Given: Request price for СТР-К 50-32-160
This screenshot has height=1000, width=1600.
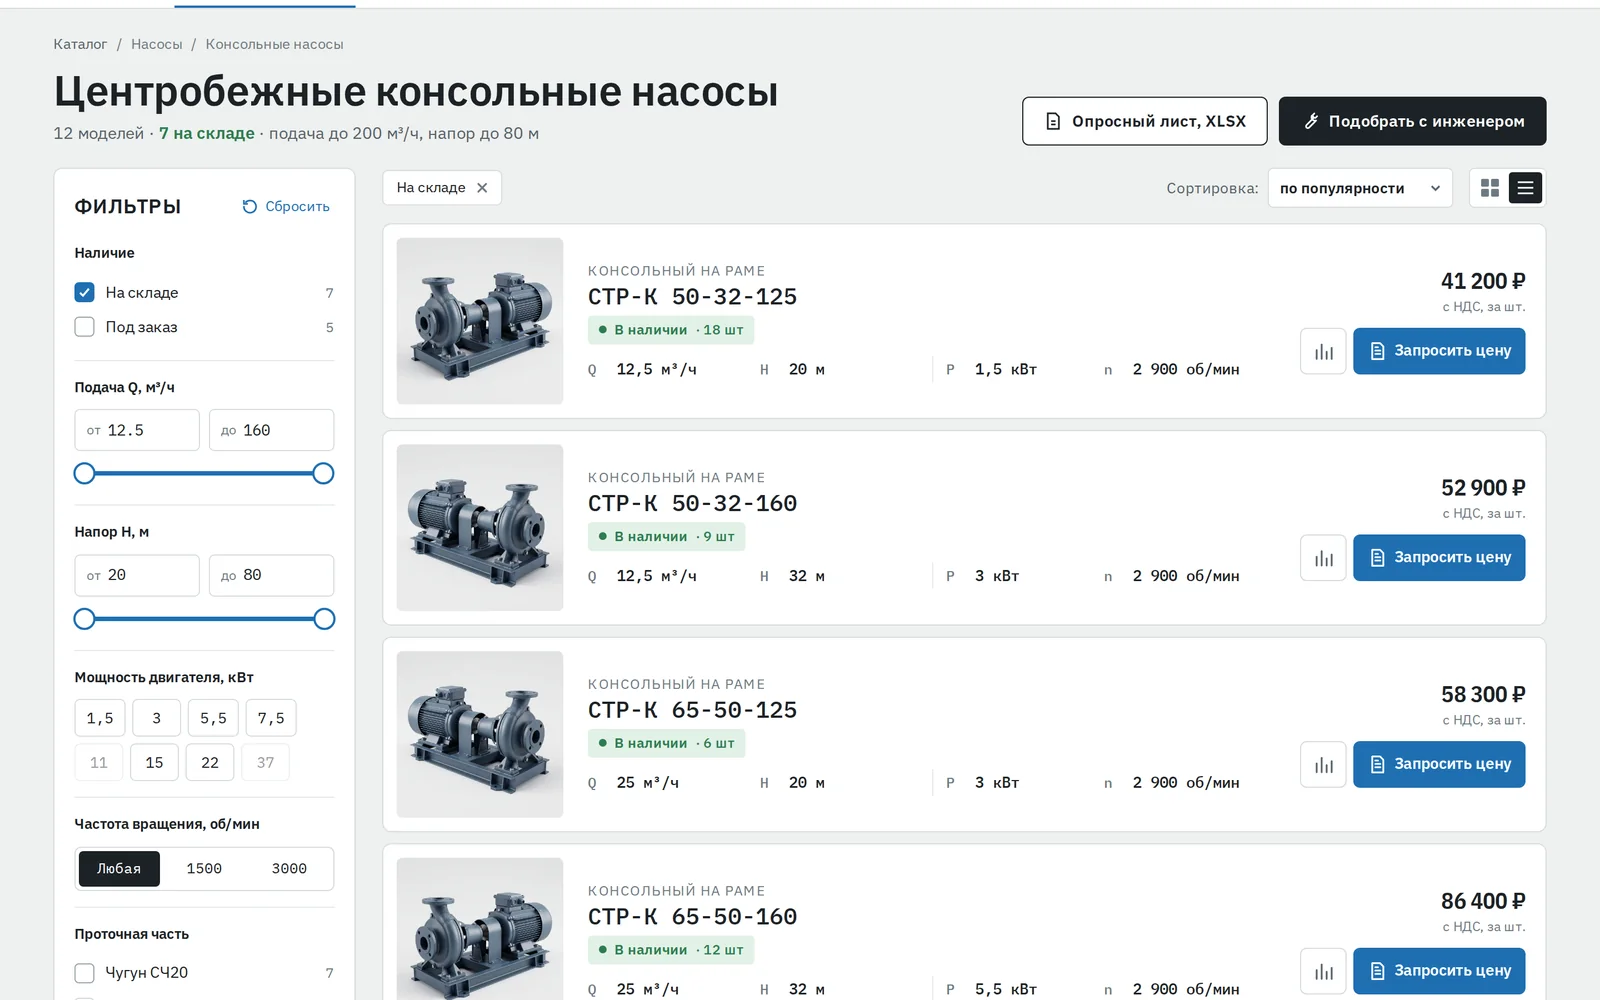Looking at the screenshot, I should point(1439,558).
